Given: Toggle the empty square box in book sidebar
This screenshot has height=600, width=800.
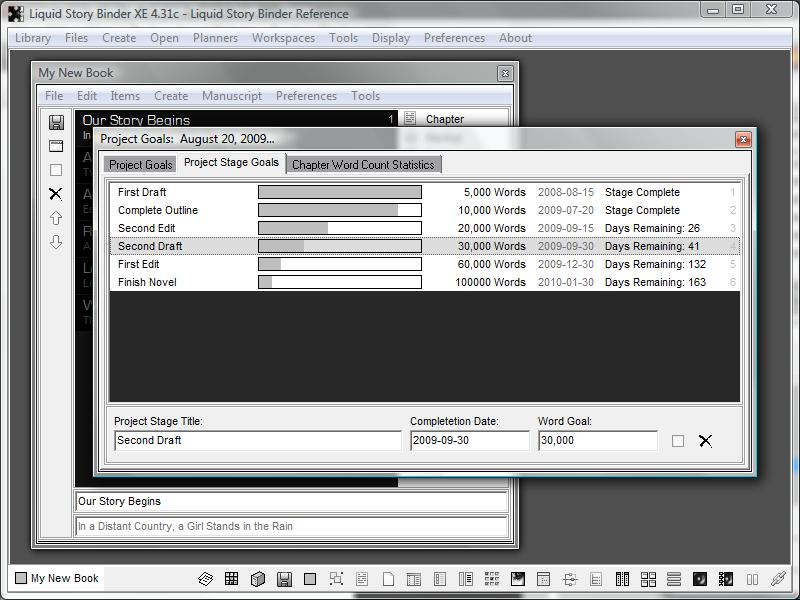Looking at the screenshot, I should point(56,170).
